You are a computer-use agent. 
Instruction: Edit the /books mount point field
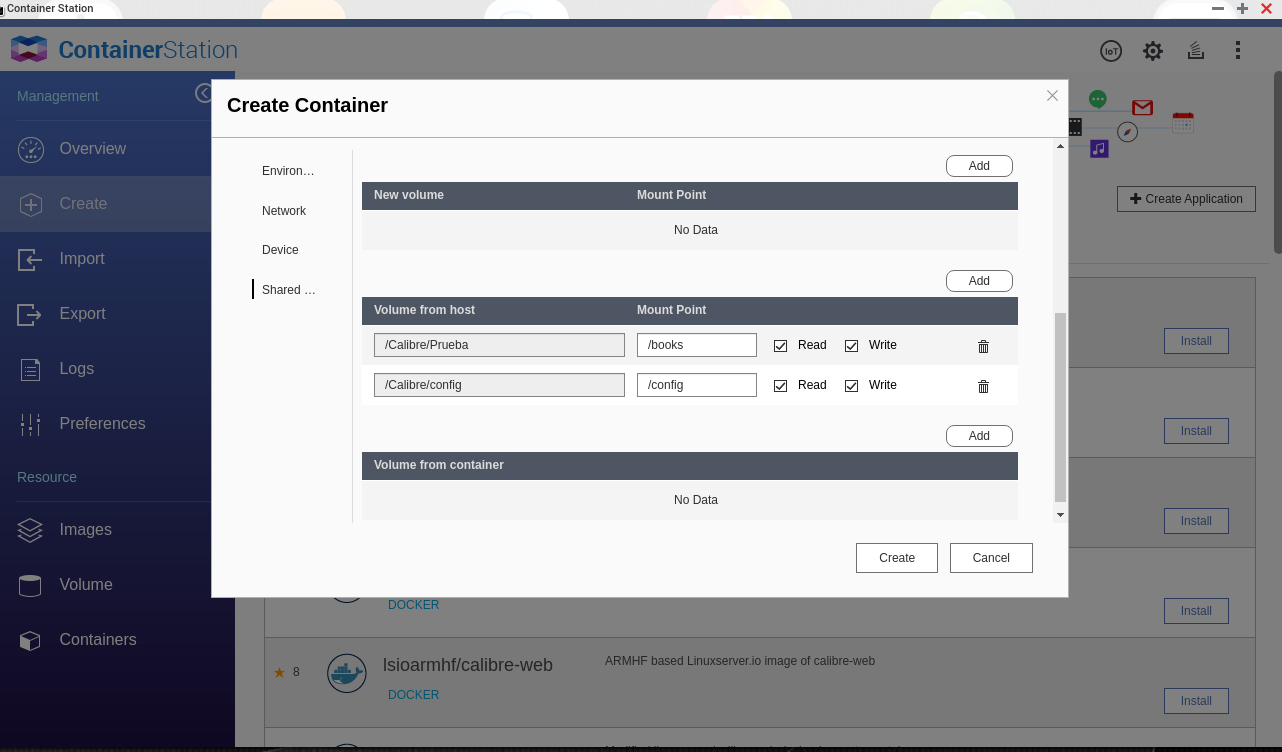pos(697,345)
